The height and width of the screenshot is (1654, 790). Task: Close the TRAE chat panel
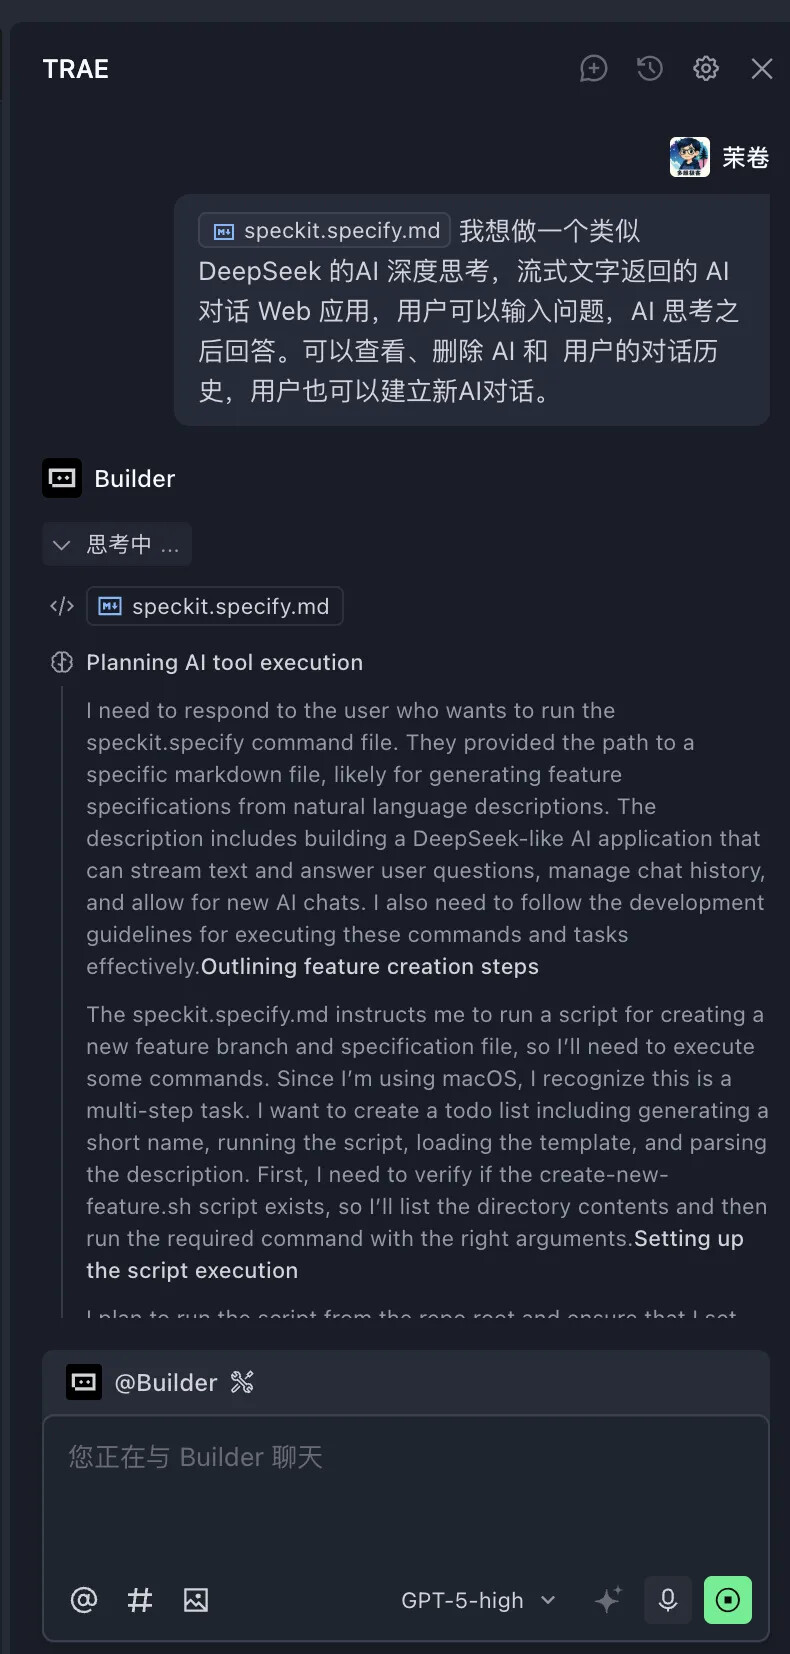762,69
